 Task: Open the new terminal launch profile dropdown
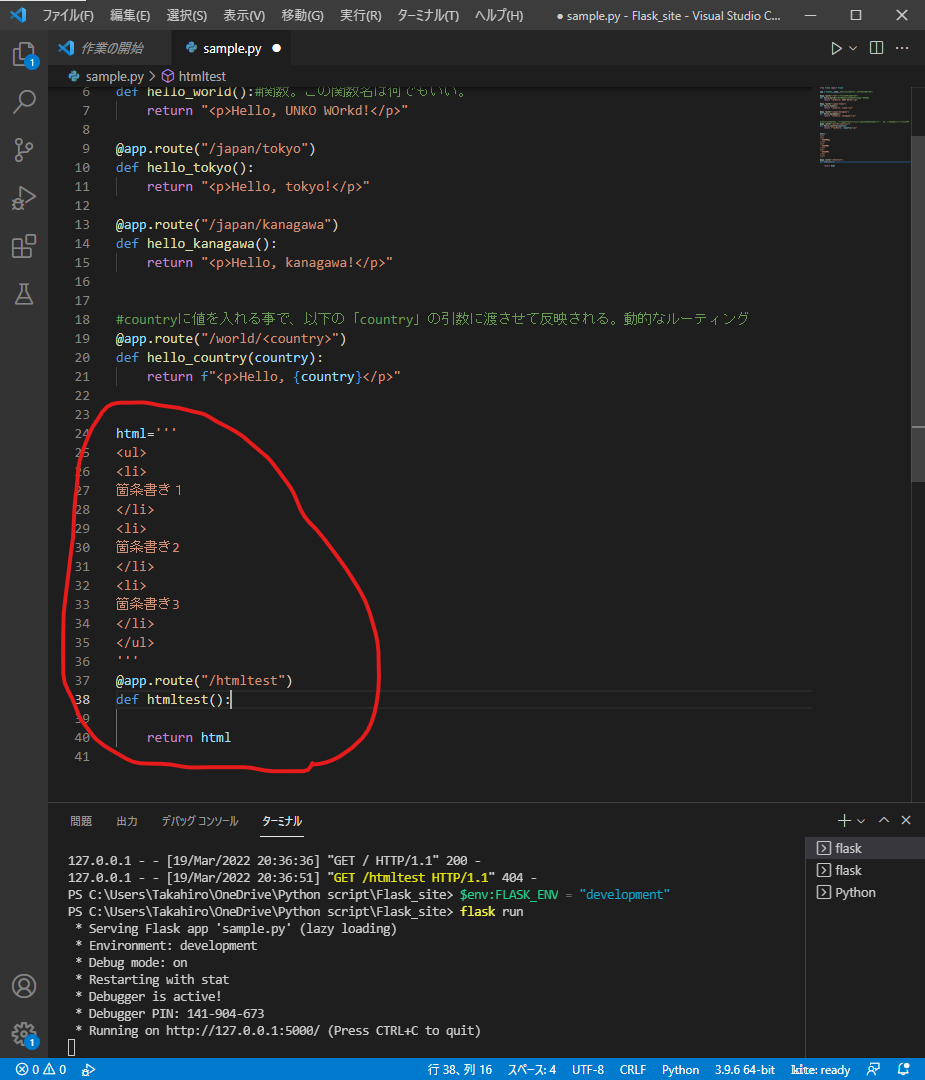point(861,820)
